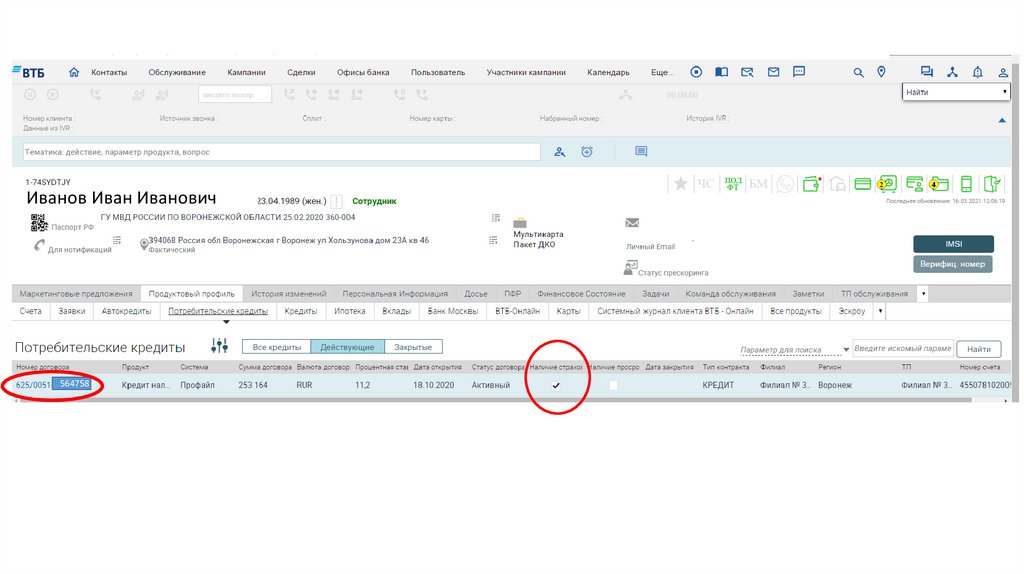Click the green wallet icon with red dot
This screenshot has width=1024, height=574.
coord(812,184)
